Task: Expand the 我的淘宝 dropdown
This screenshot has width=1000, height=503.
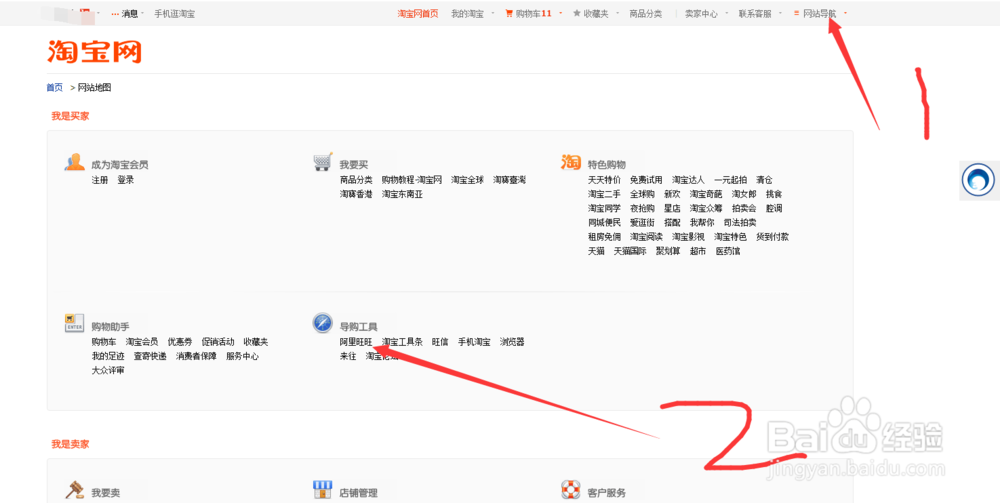Action: pos(492,13)
